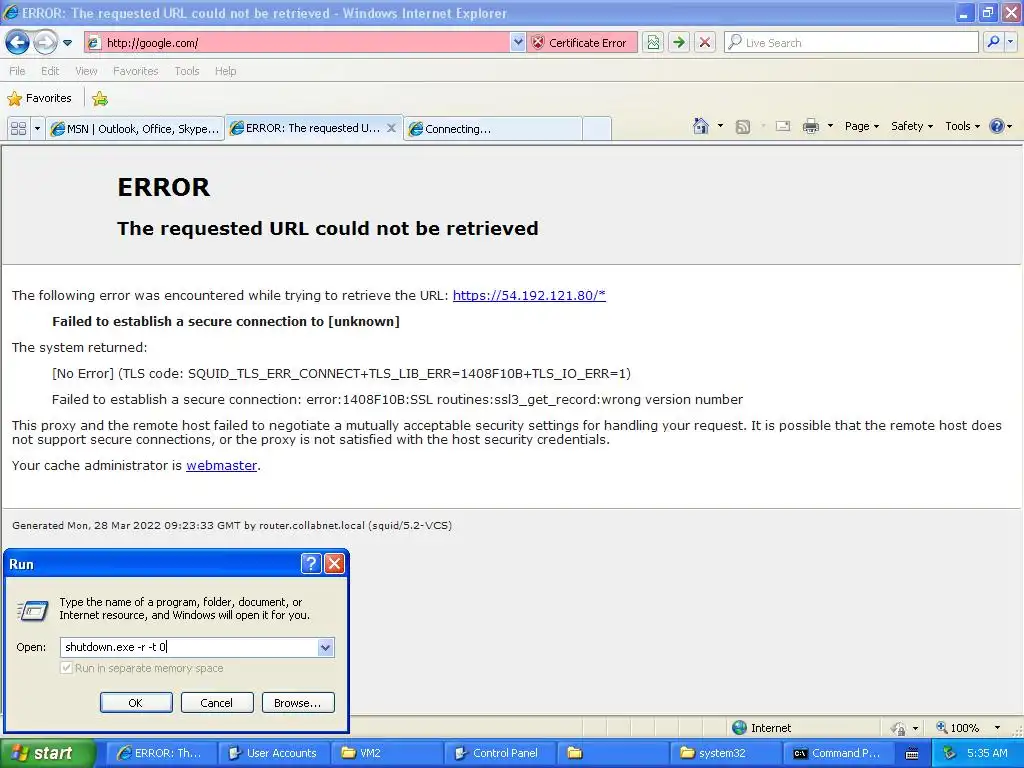Switch to the MSN Outlook tab
This screenshot has width=1024, height=768.
tap(135, 129)
